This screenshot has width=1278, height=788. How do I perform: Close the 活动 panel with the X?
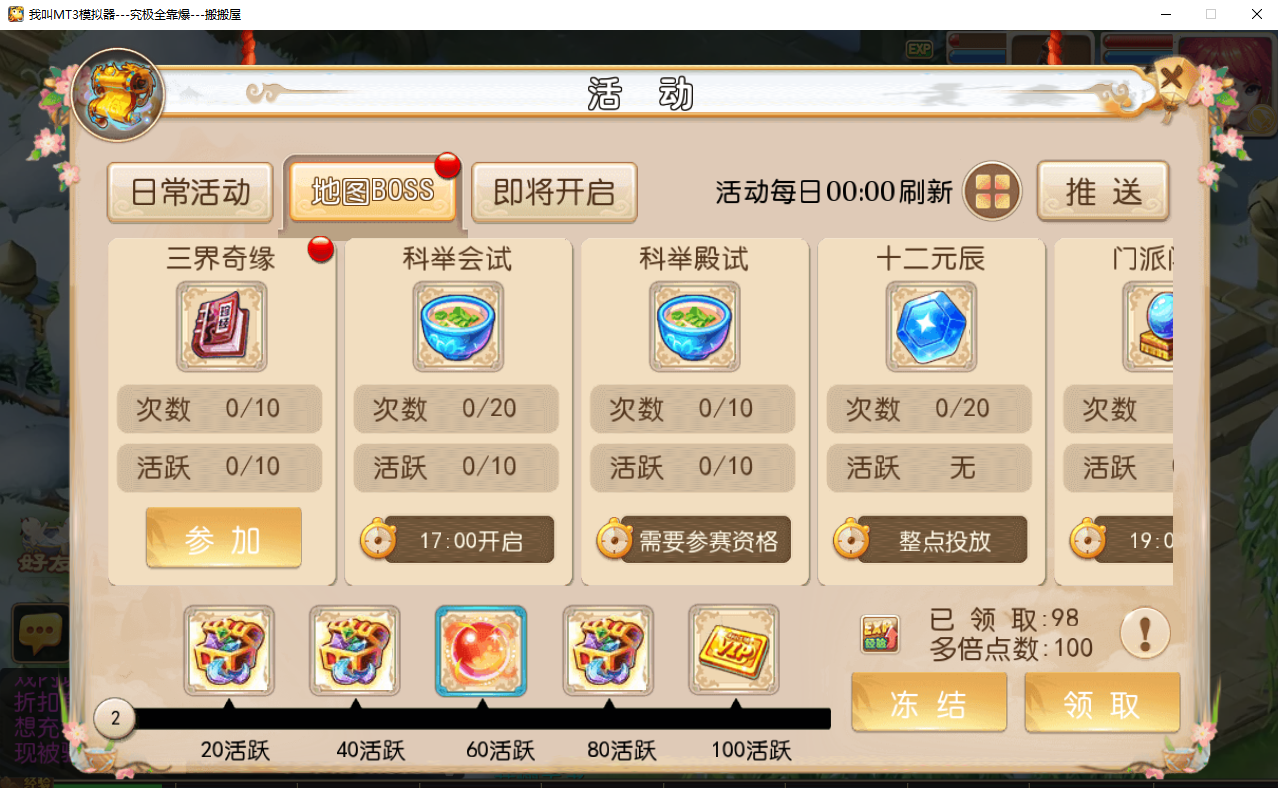1172,78
